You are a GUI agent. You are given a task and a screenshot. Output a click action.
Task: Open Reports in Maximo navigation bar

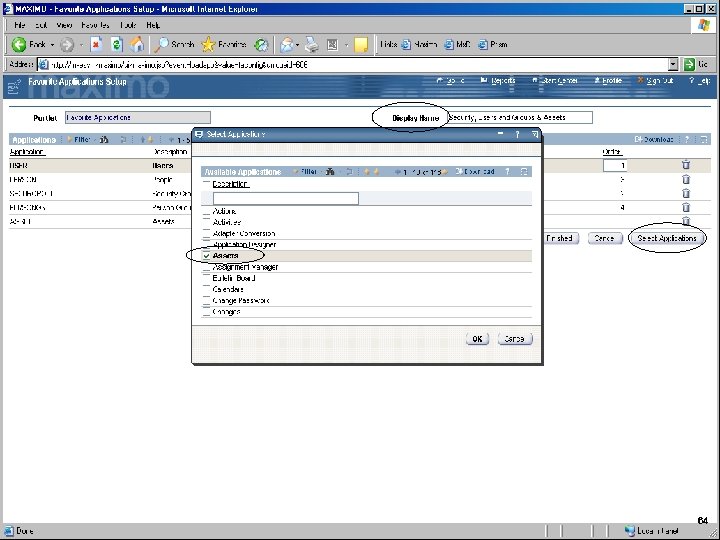498,81
